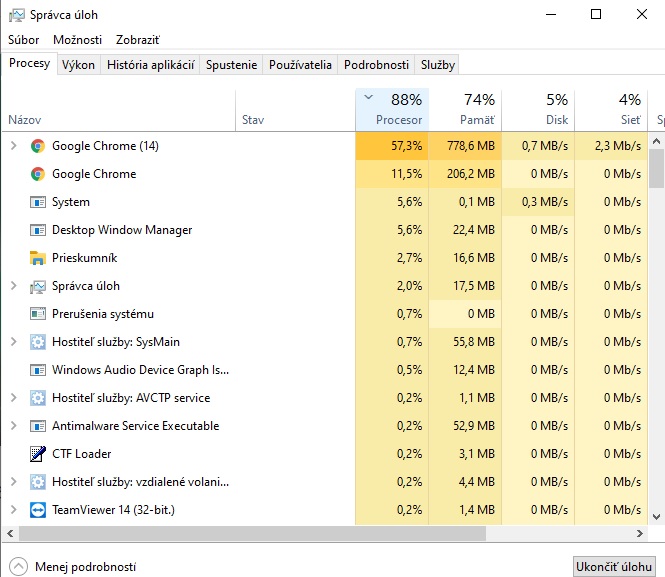Expand the Správca úloh process group
Viewport: 665px width, 577px height.
14,286
